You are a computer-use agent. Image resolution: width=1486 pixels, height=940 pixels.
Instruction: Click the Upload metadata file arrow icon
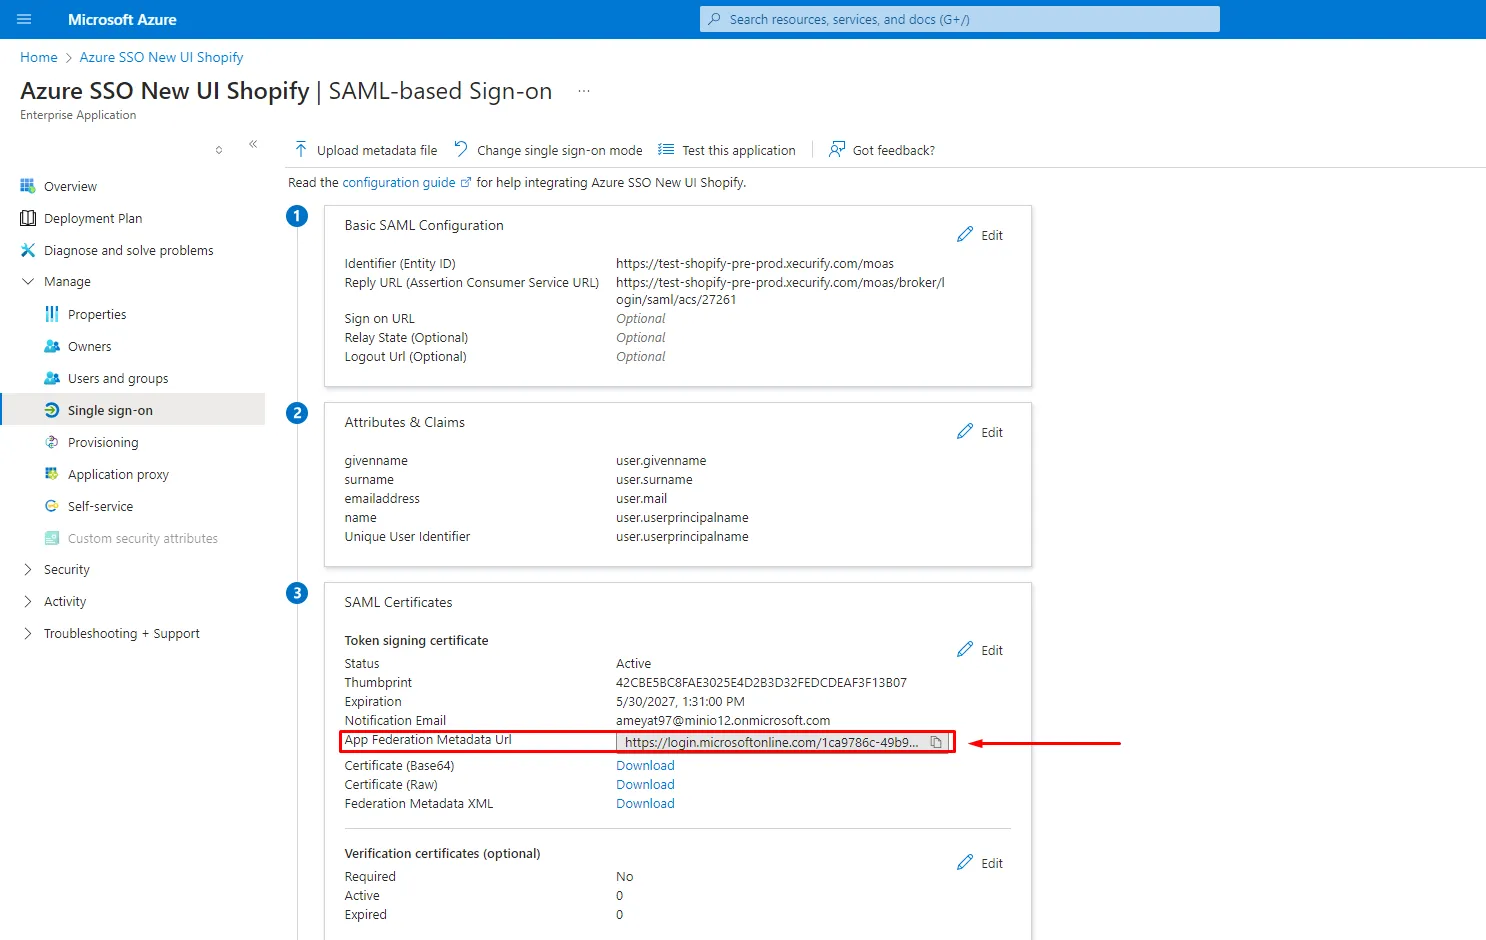coord(301,149)
